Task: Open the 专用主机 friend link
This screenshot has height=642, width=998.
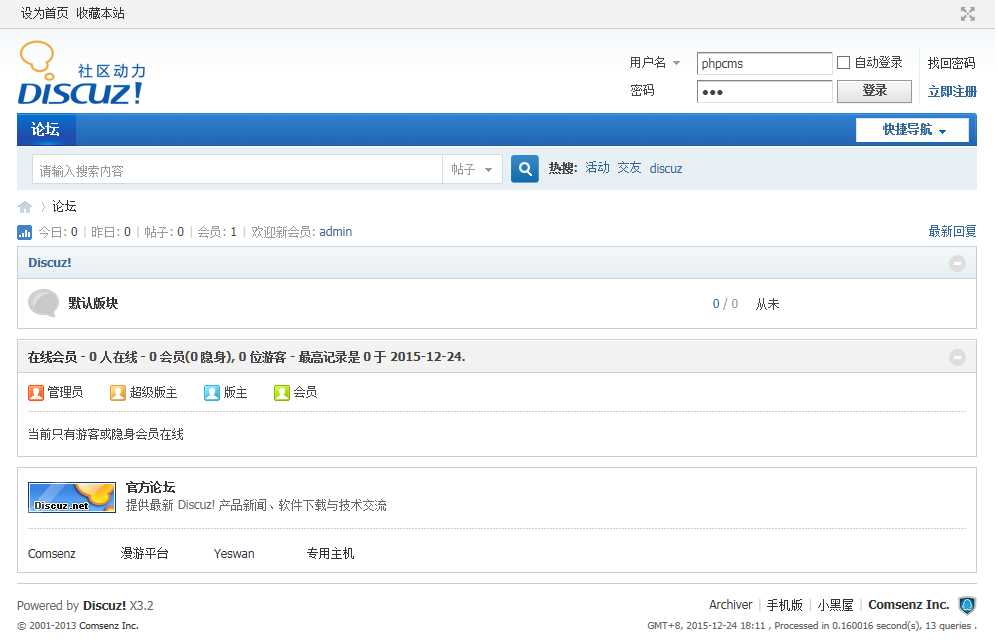Action: tap(330, 554)
